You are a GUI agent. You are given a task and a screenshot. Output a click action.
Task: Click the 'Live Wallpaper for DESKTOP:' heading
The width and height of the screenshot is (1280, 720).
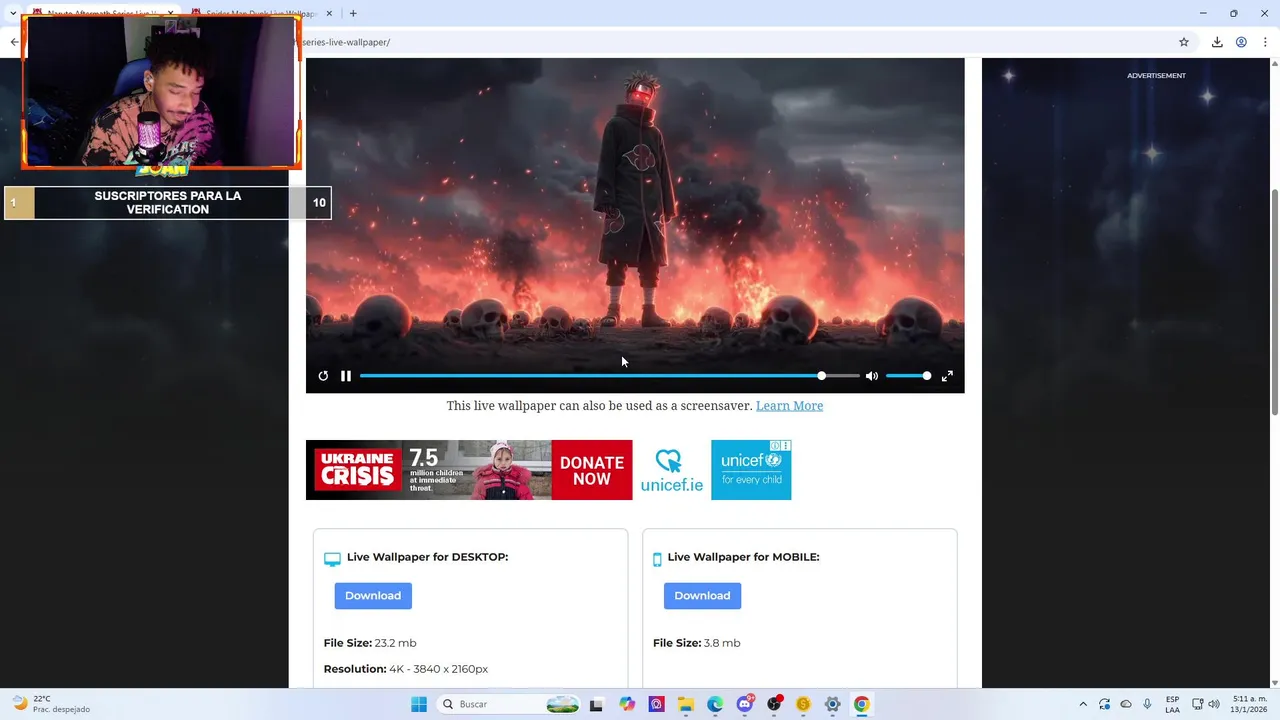(427, 557)
